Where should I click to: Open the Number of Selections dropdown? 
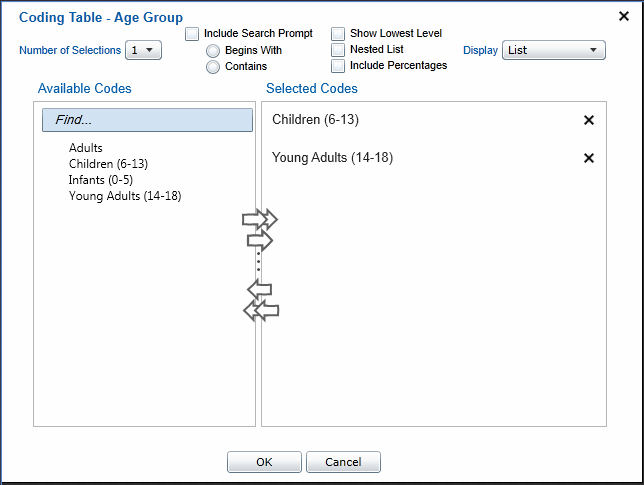click(142, 50)
